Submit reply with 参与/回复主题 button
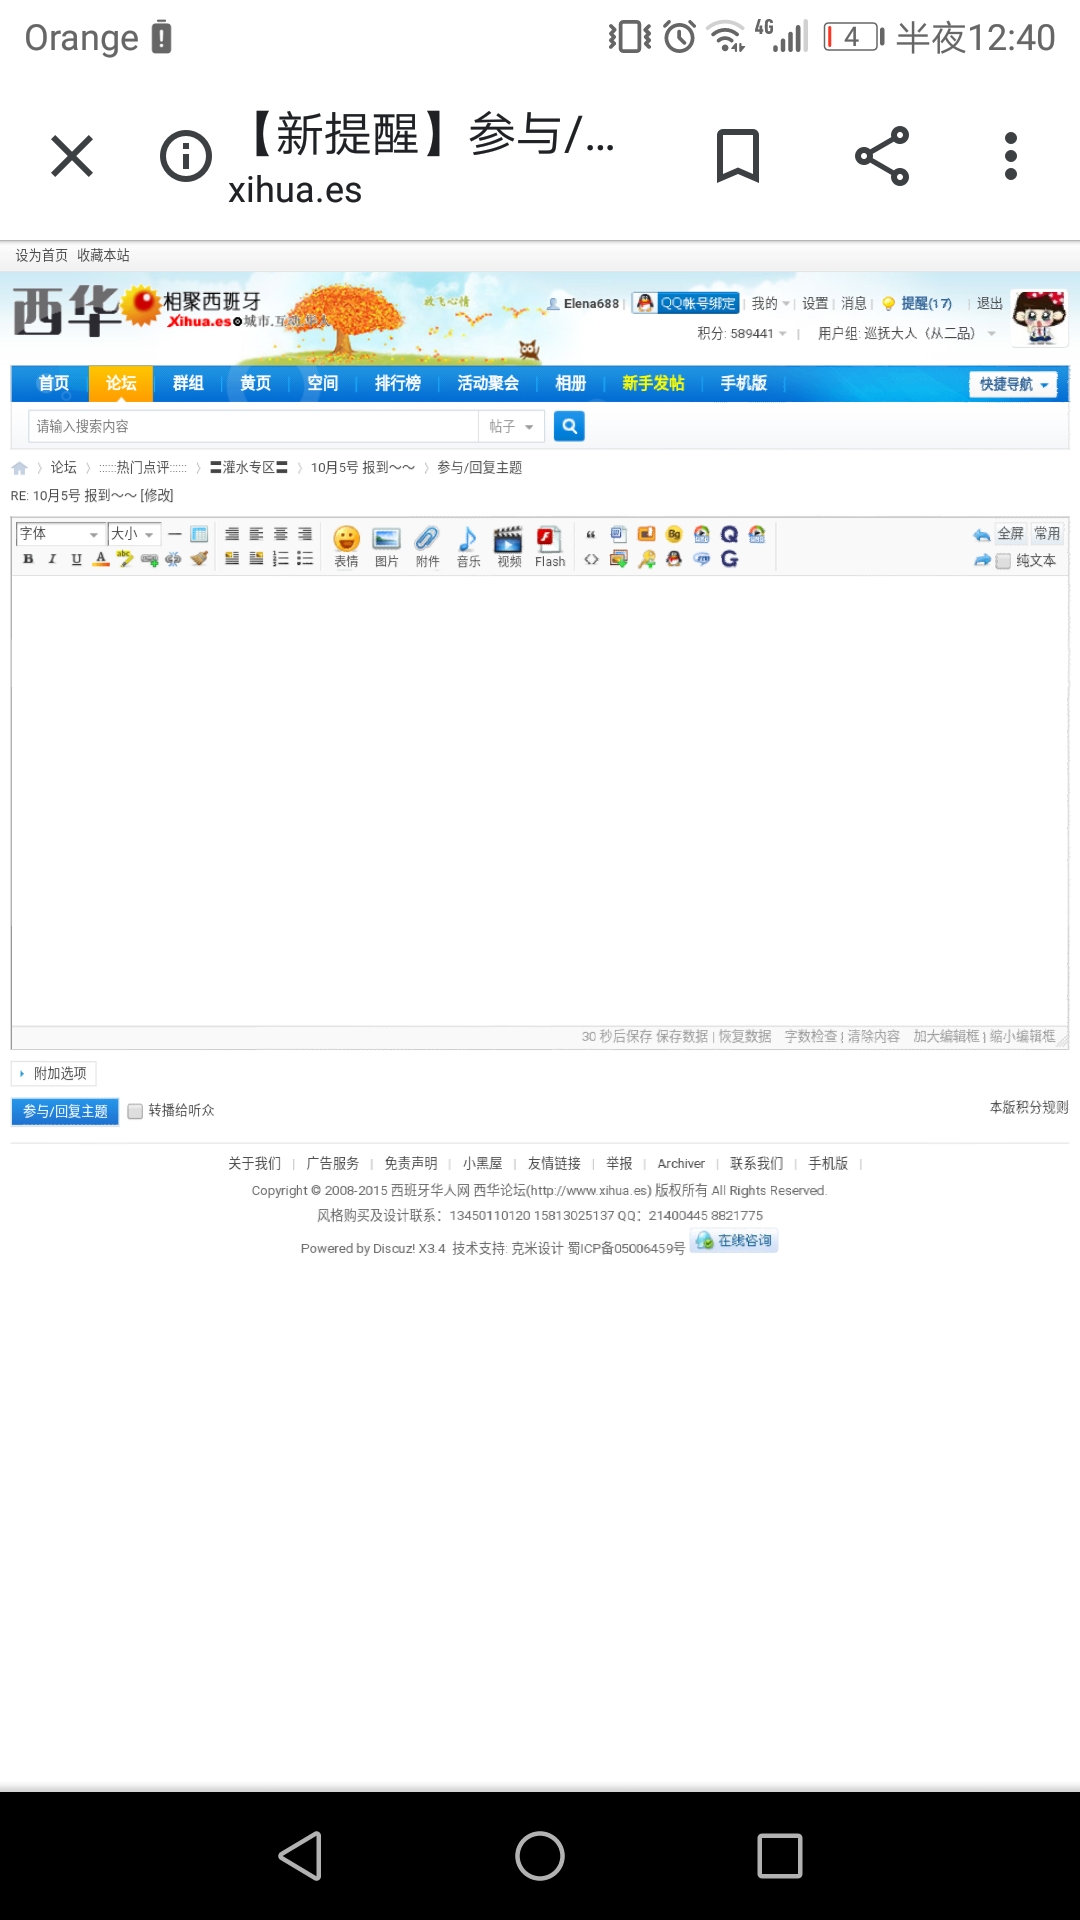This screenshot has width=1080, height=1920. (x=65, y=1111)
